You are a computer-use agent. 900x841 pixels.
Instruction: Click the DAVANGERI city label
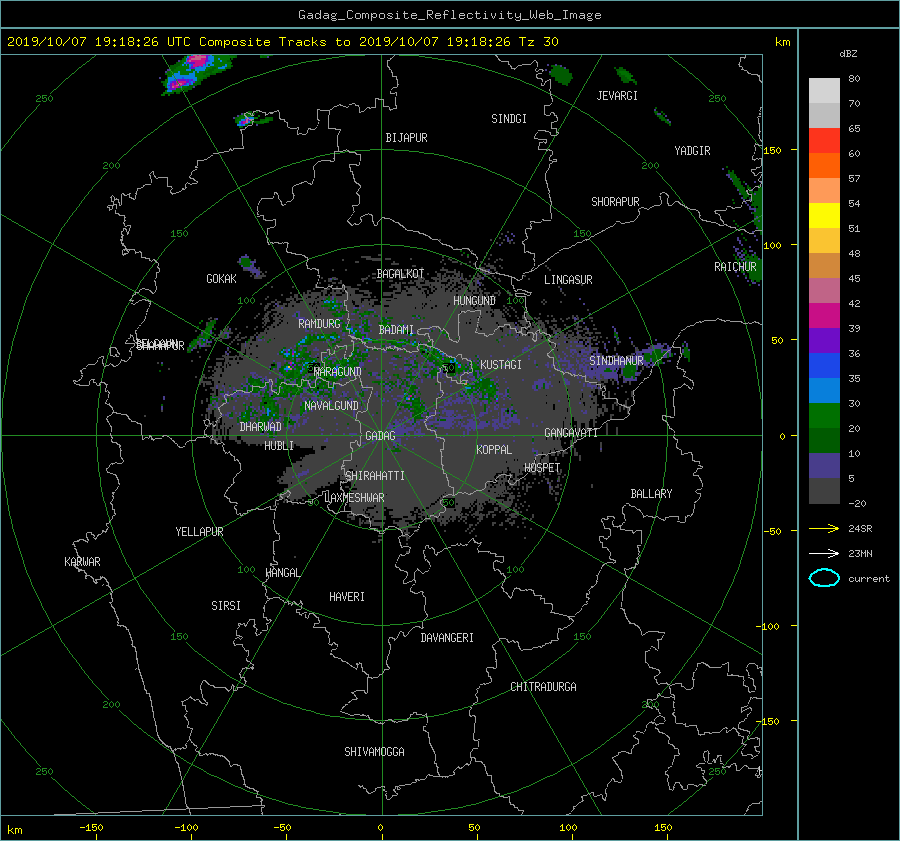pos(447,638)
